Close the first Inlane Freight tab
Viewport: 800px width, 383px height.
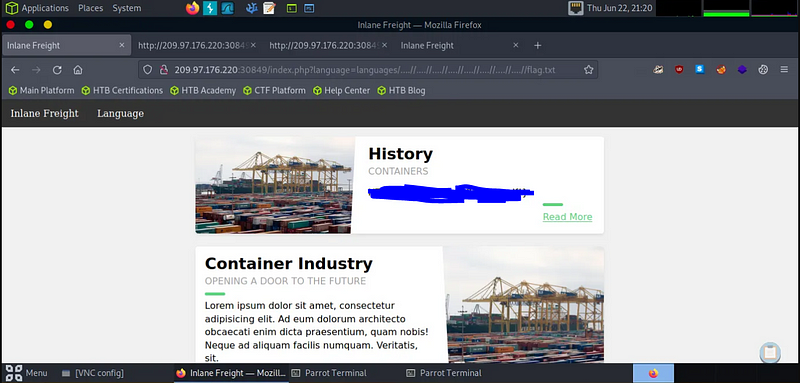(121, 45)
